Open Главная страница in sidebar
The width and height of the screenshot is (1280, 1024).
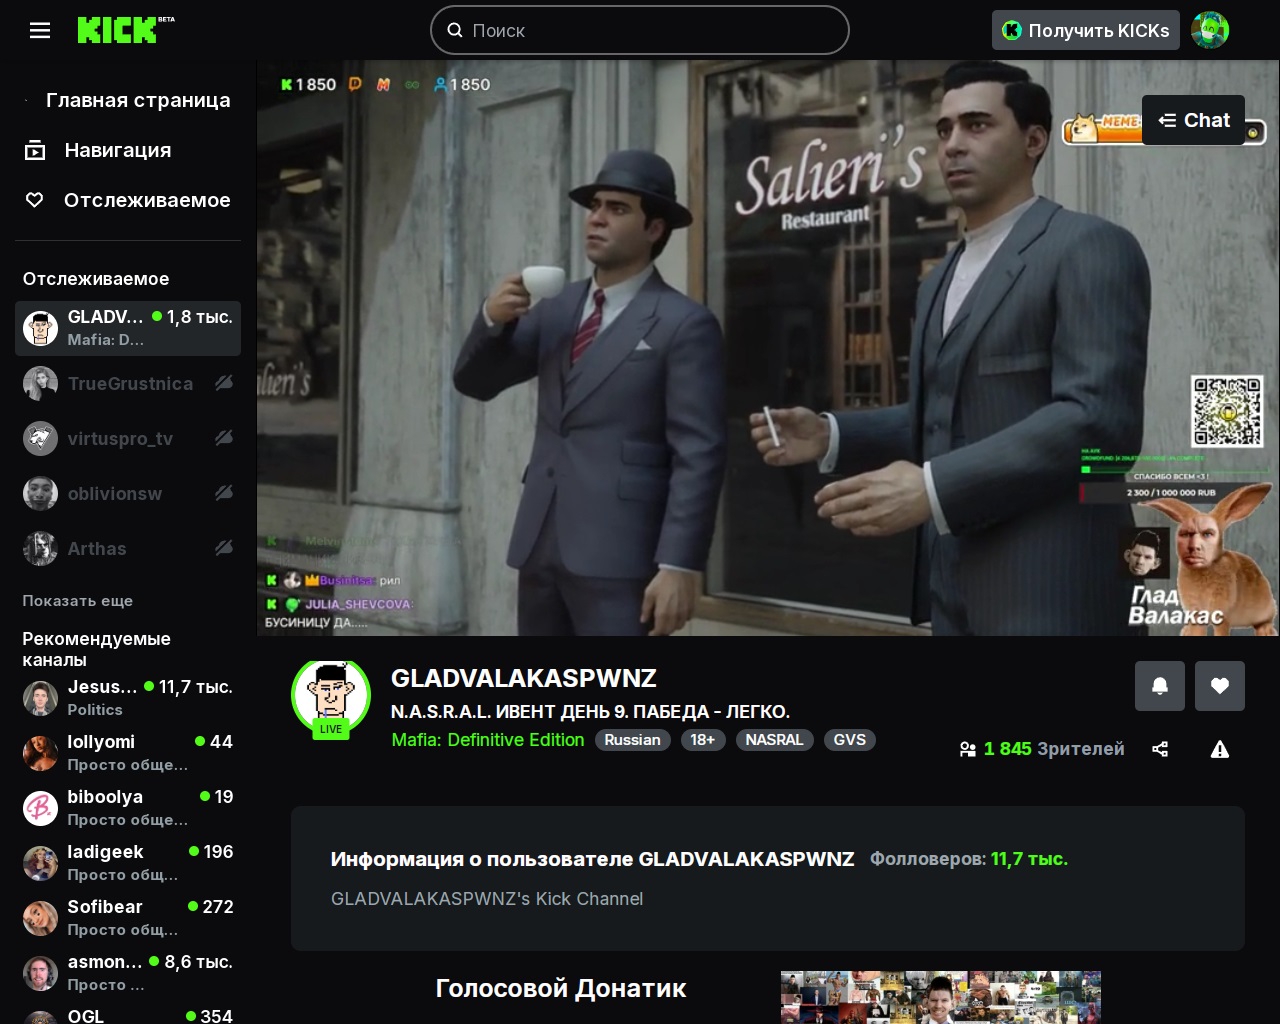pos(128,100)
